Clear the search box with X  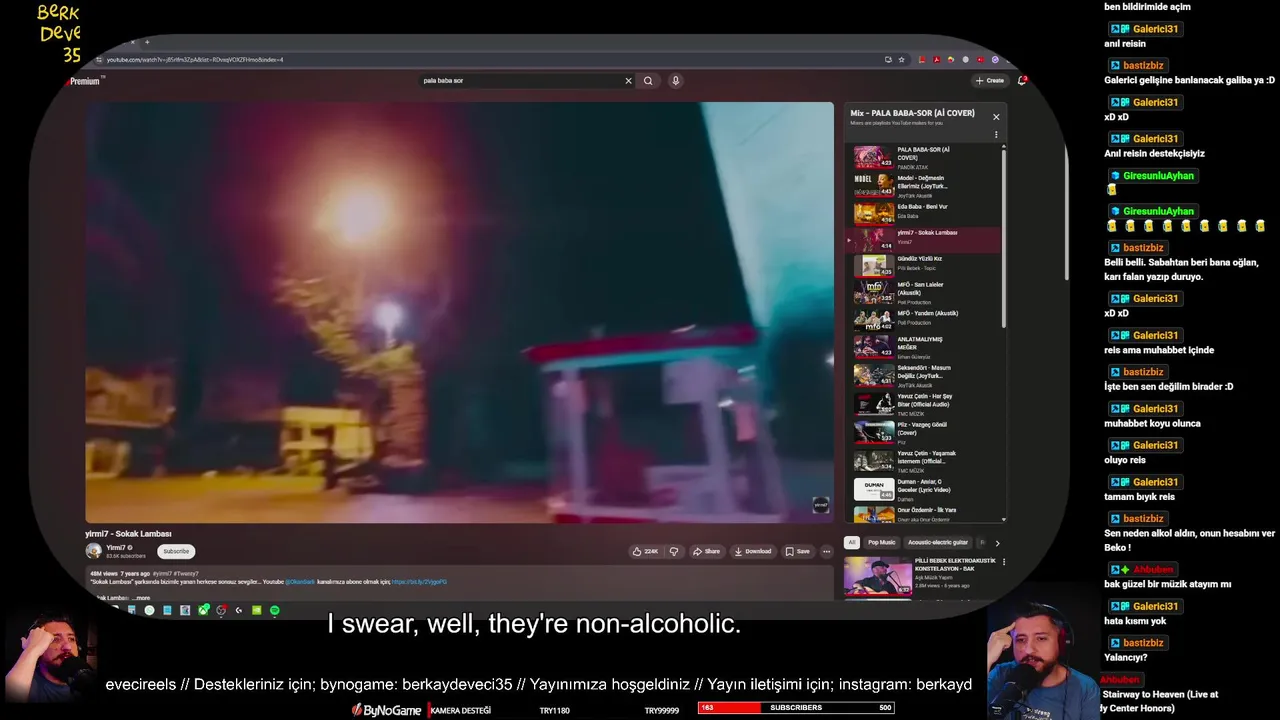628,81
